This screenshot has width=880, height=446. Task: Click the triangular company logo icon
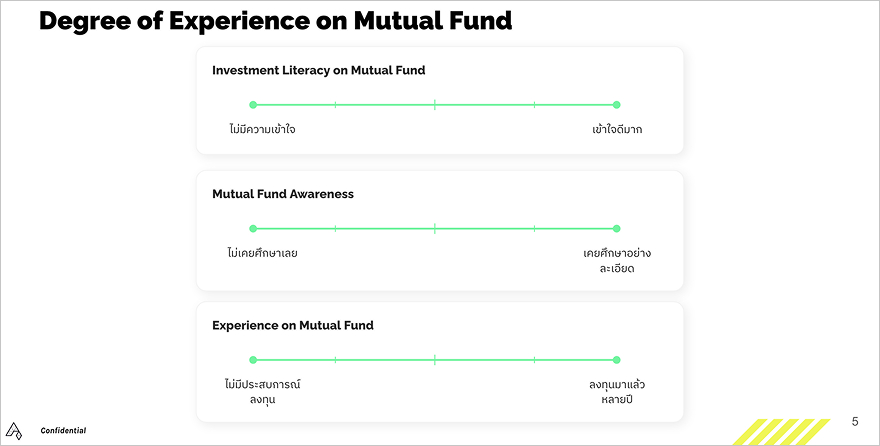tap(14, 429)
